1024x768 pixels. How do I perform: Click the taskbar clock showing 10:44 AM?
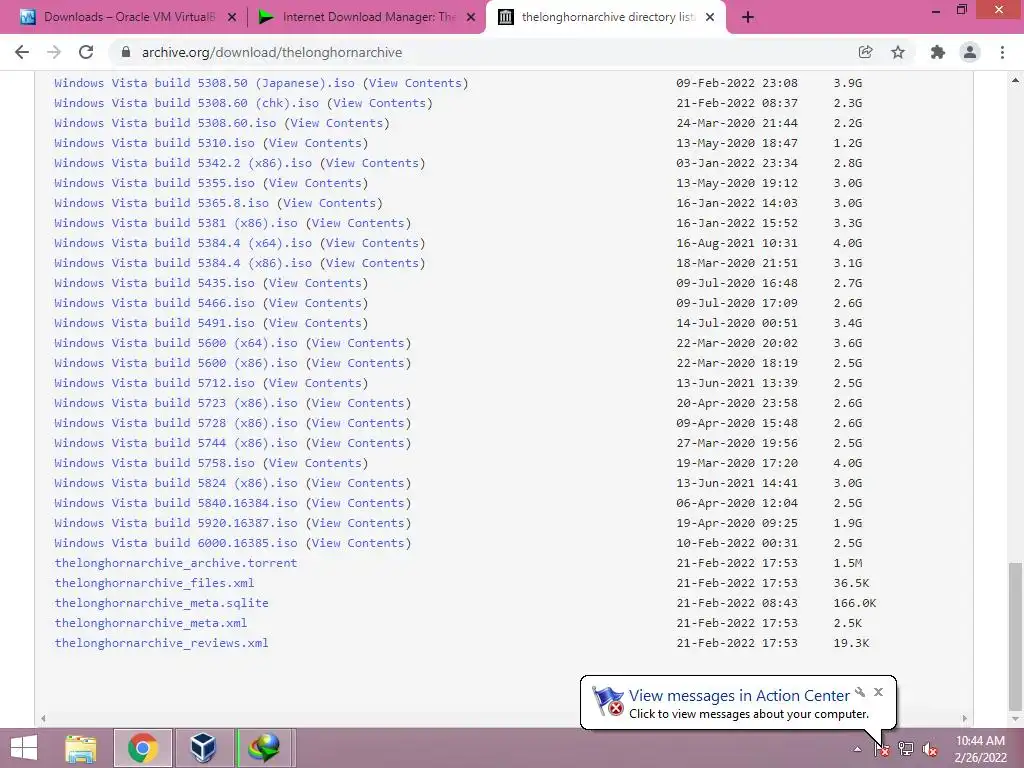click(x=980, y=749)
